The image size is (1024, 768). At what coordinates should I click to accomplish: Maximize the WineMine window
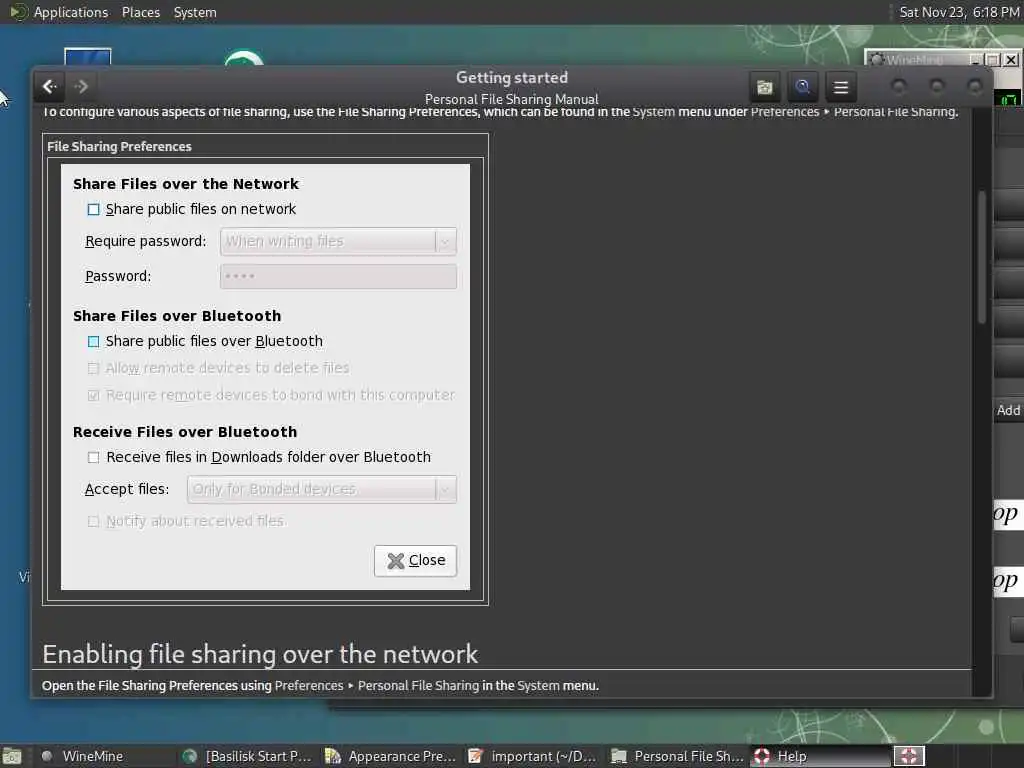(x=993, y=59)
